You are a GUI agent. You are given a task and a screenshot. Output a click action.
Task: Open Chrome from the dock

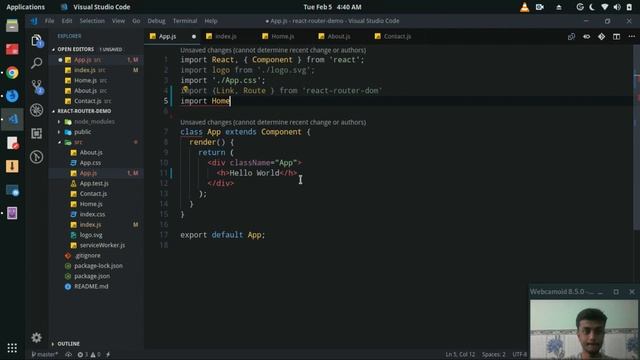click(12, 73)
